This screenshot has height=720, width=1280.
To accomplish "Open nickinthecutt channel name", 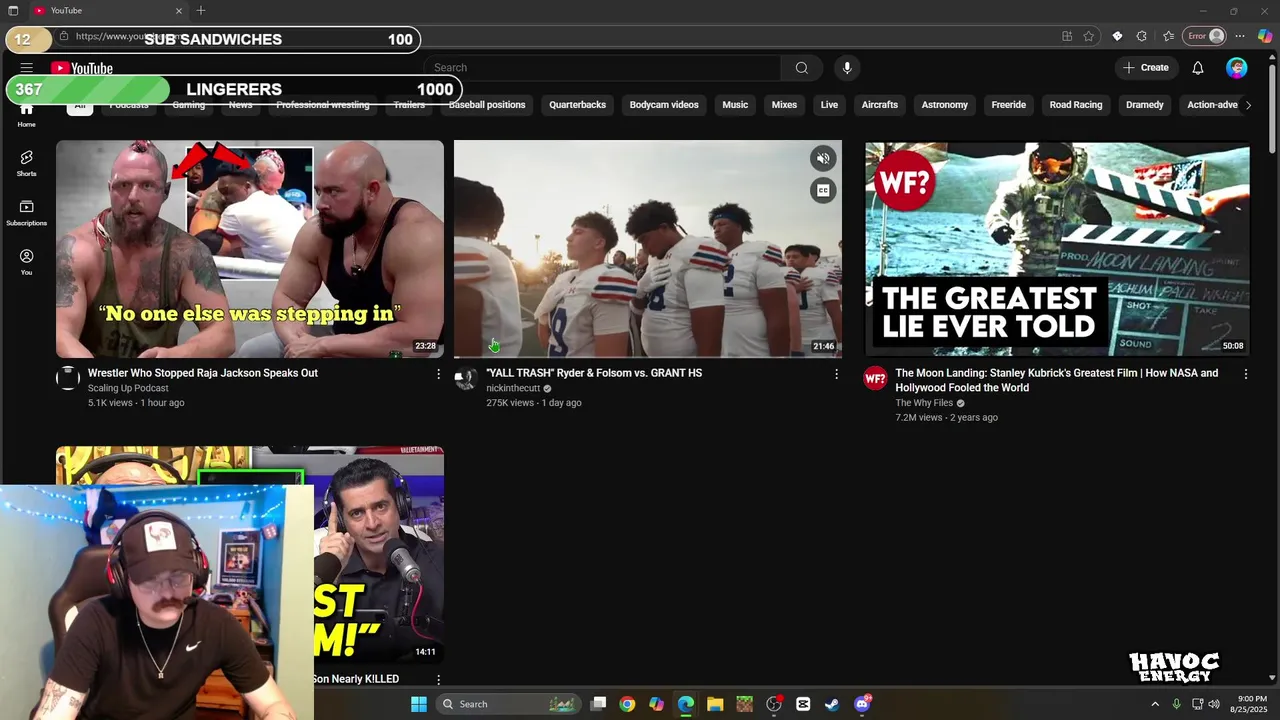I will (x=513, y=388).
